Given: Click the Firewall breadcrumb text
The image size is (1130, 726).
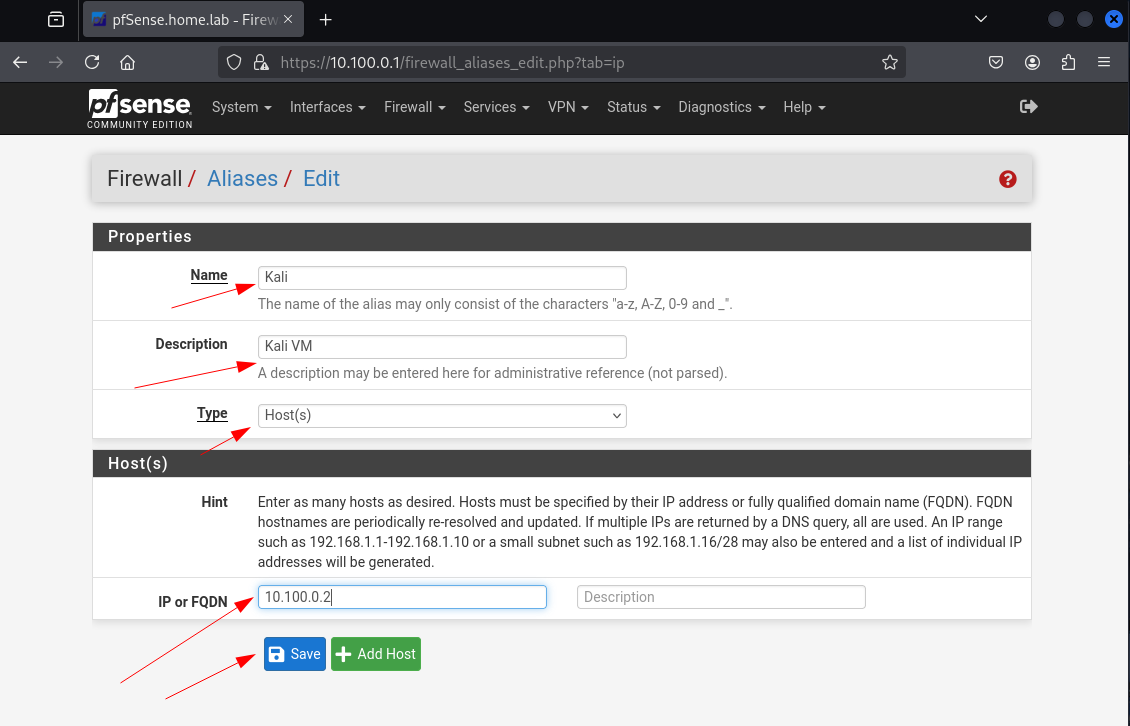Looking at the screenshot, I should pos(144,179).
